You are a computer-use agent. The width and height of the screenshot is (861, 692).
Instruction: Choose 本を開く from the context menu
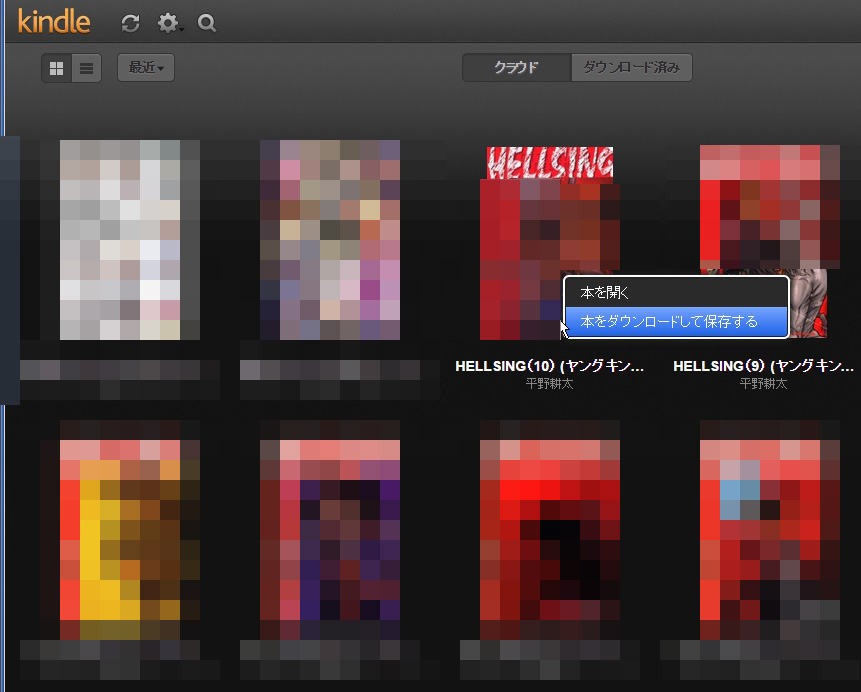point(676,293)
